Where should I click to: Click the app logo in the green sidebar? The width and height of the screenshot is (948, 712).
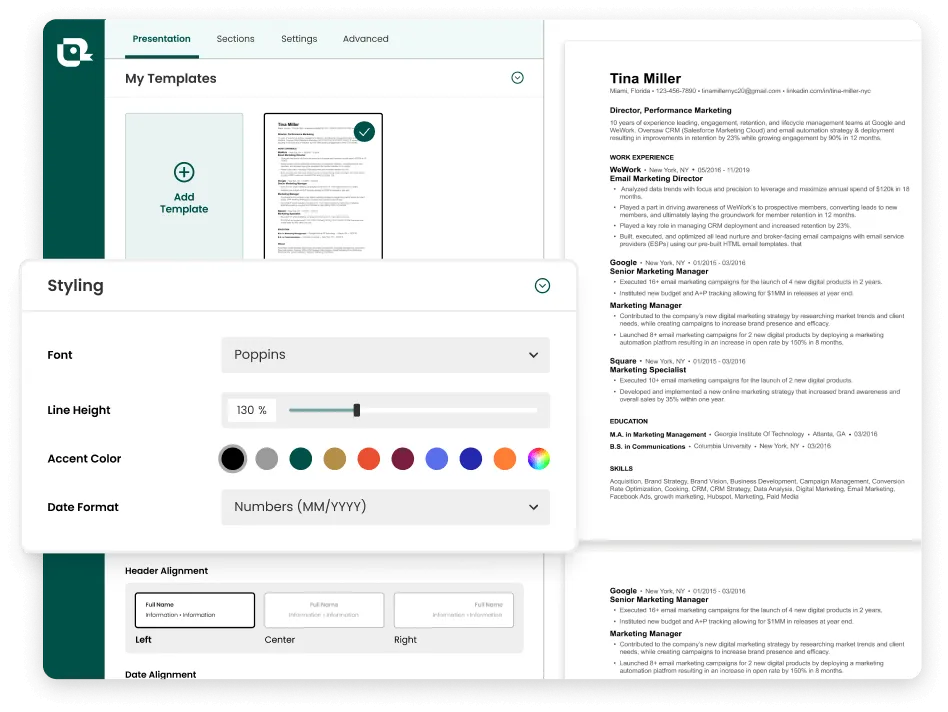point(74,53)
